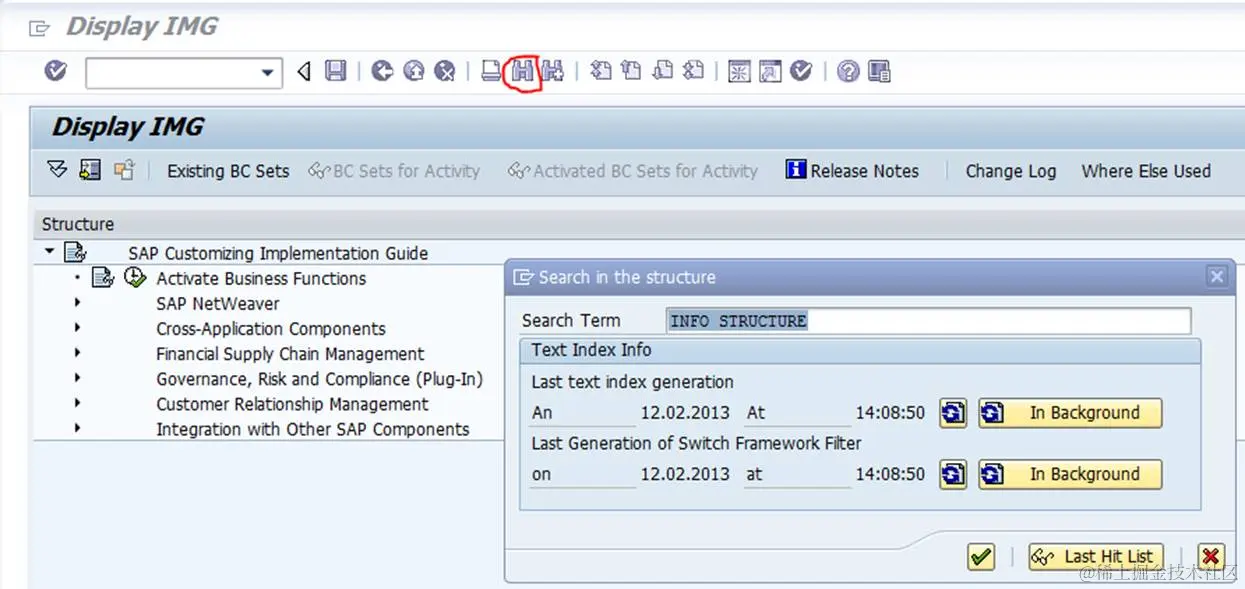The height and width of the screenshot is (589, 1245).
Task: Open the title bar menu icon beside Display IMG
Action: tap(40, 28)
